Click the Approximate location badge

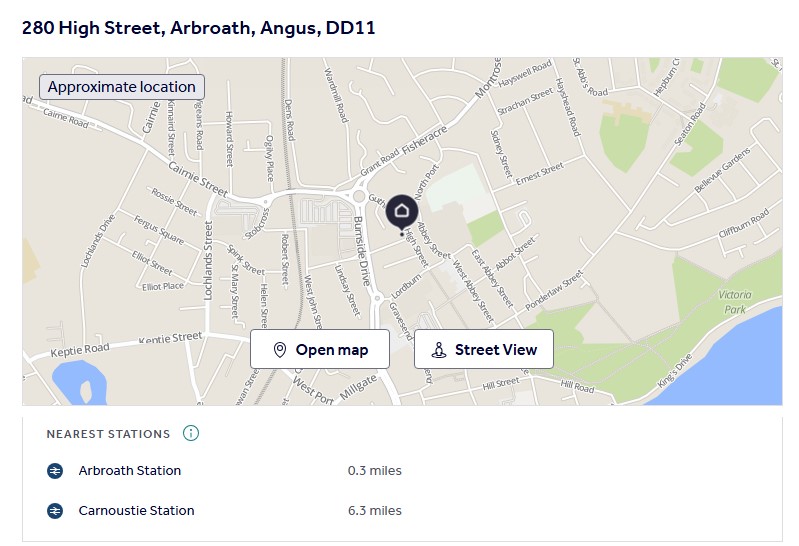point(122,87)
